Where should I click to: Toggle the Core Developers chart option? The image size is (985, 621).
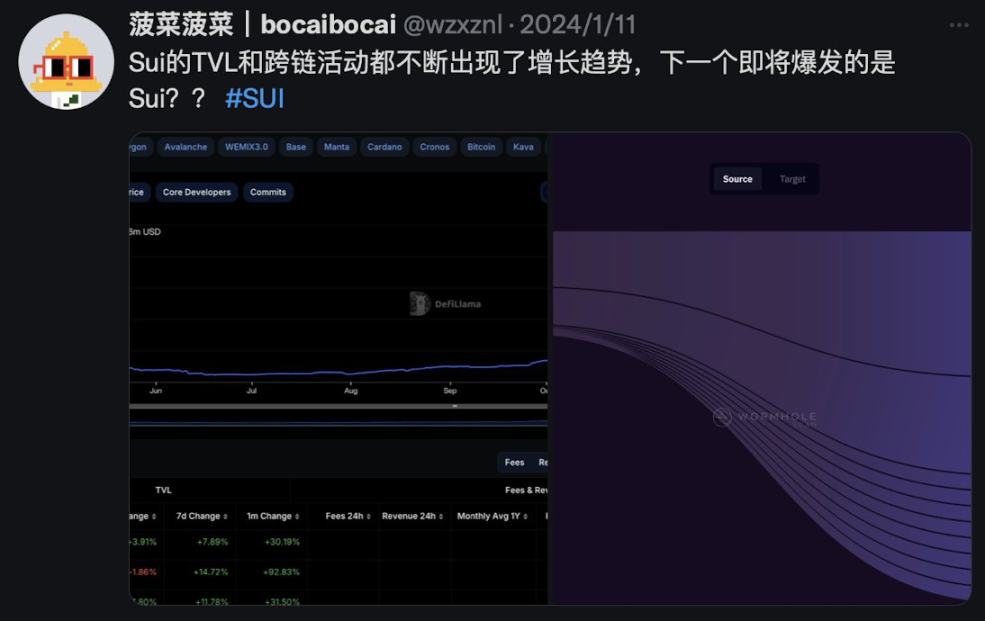click(197, 192)
